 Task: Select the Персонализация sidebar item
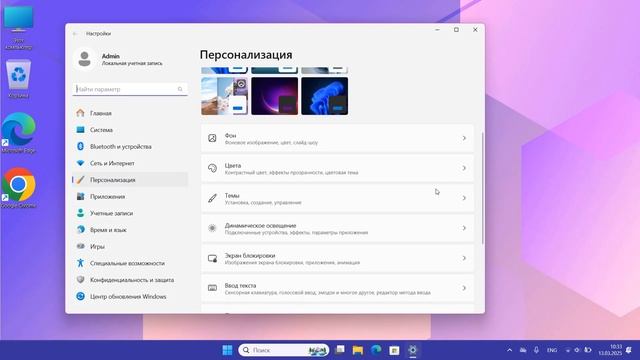tap(130, 180)
